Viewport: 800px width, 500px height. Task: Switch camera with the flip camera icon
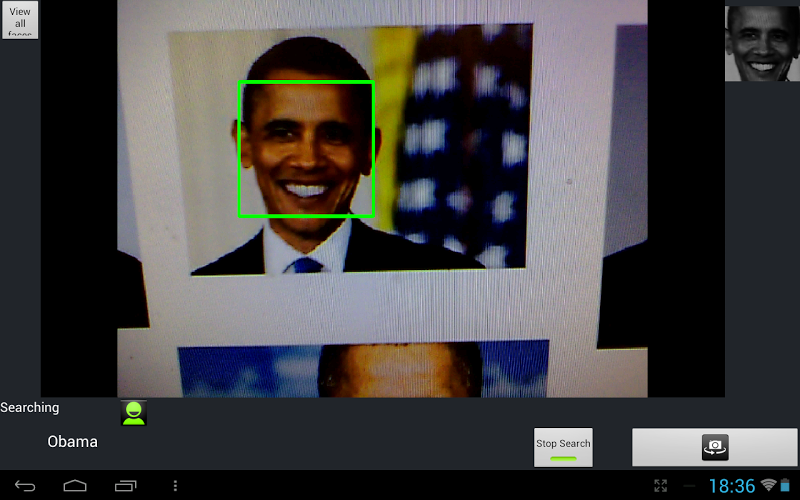coord(714,447)
